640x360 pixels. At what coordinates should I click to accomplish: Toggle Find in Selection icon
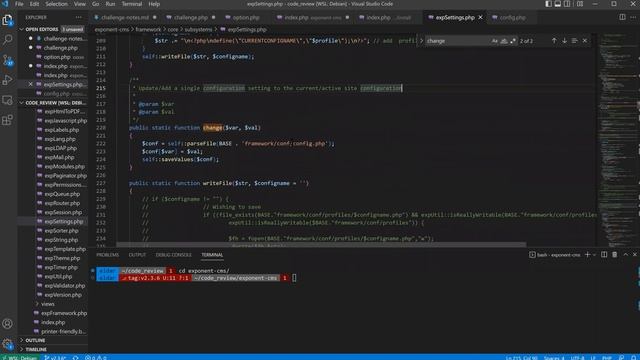click(574, 41)
